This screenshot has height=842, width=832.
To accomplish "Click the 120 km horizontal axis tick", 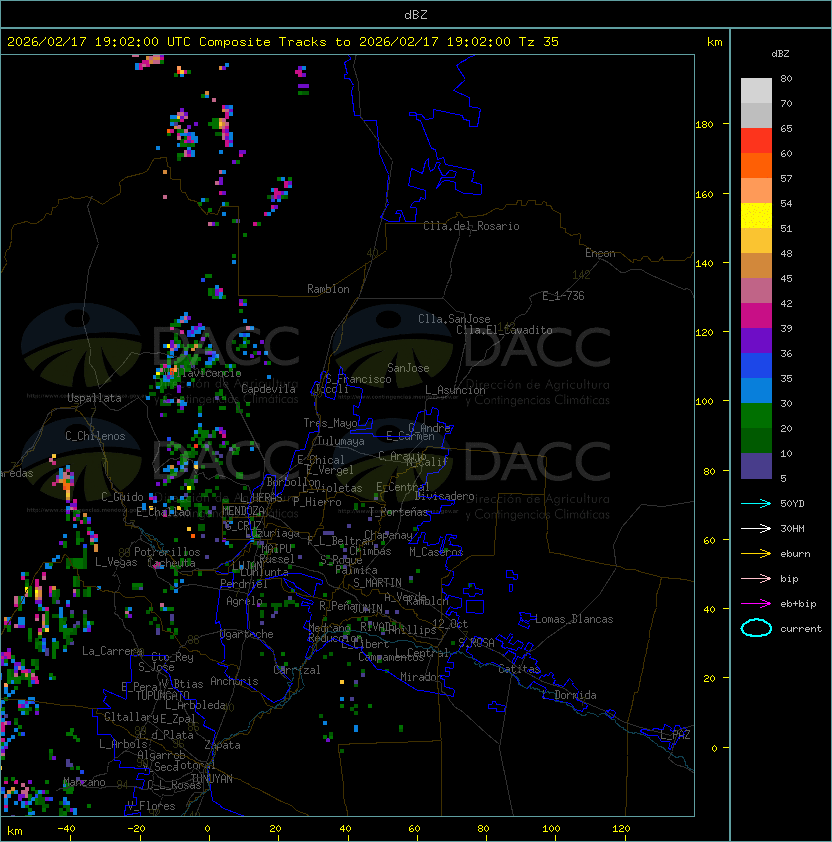I will pos(622,829).
